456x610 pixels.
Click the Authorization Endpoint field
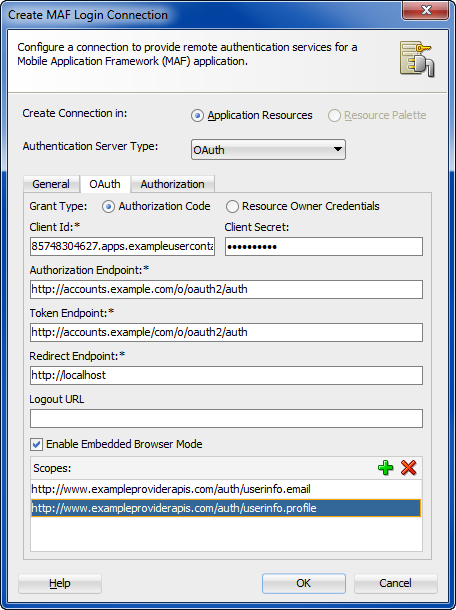coord(226,289)
